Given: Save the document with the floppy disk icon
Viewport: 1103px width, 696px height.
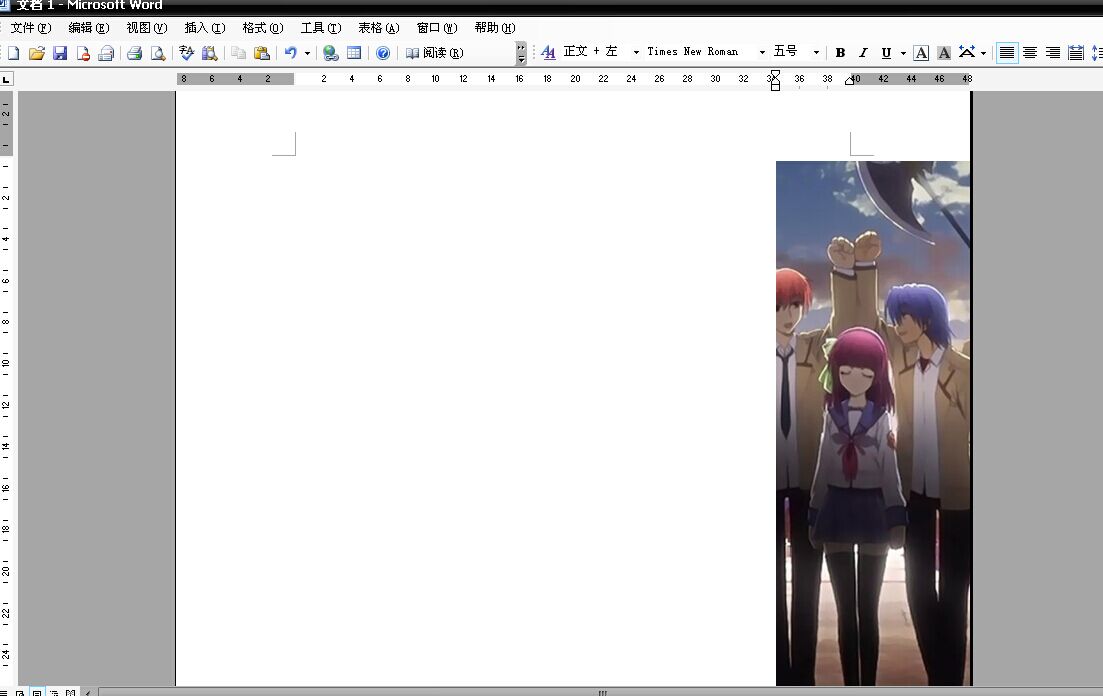Looking at the screenshot, I should [x=60, y=53].
